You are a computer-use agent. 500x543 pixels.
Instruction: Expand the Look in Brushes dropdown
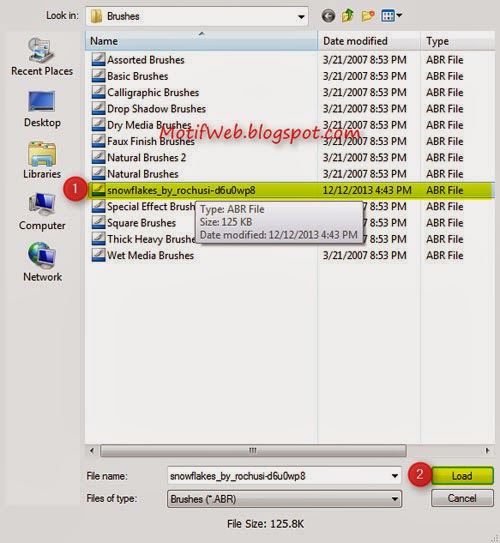pyautogui.click(x=301, y=16)
